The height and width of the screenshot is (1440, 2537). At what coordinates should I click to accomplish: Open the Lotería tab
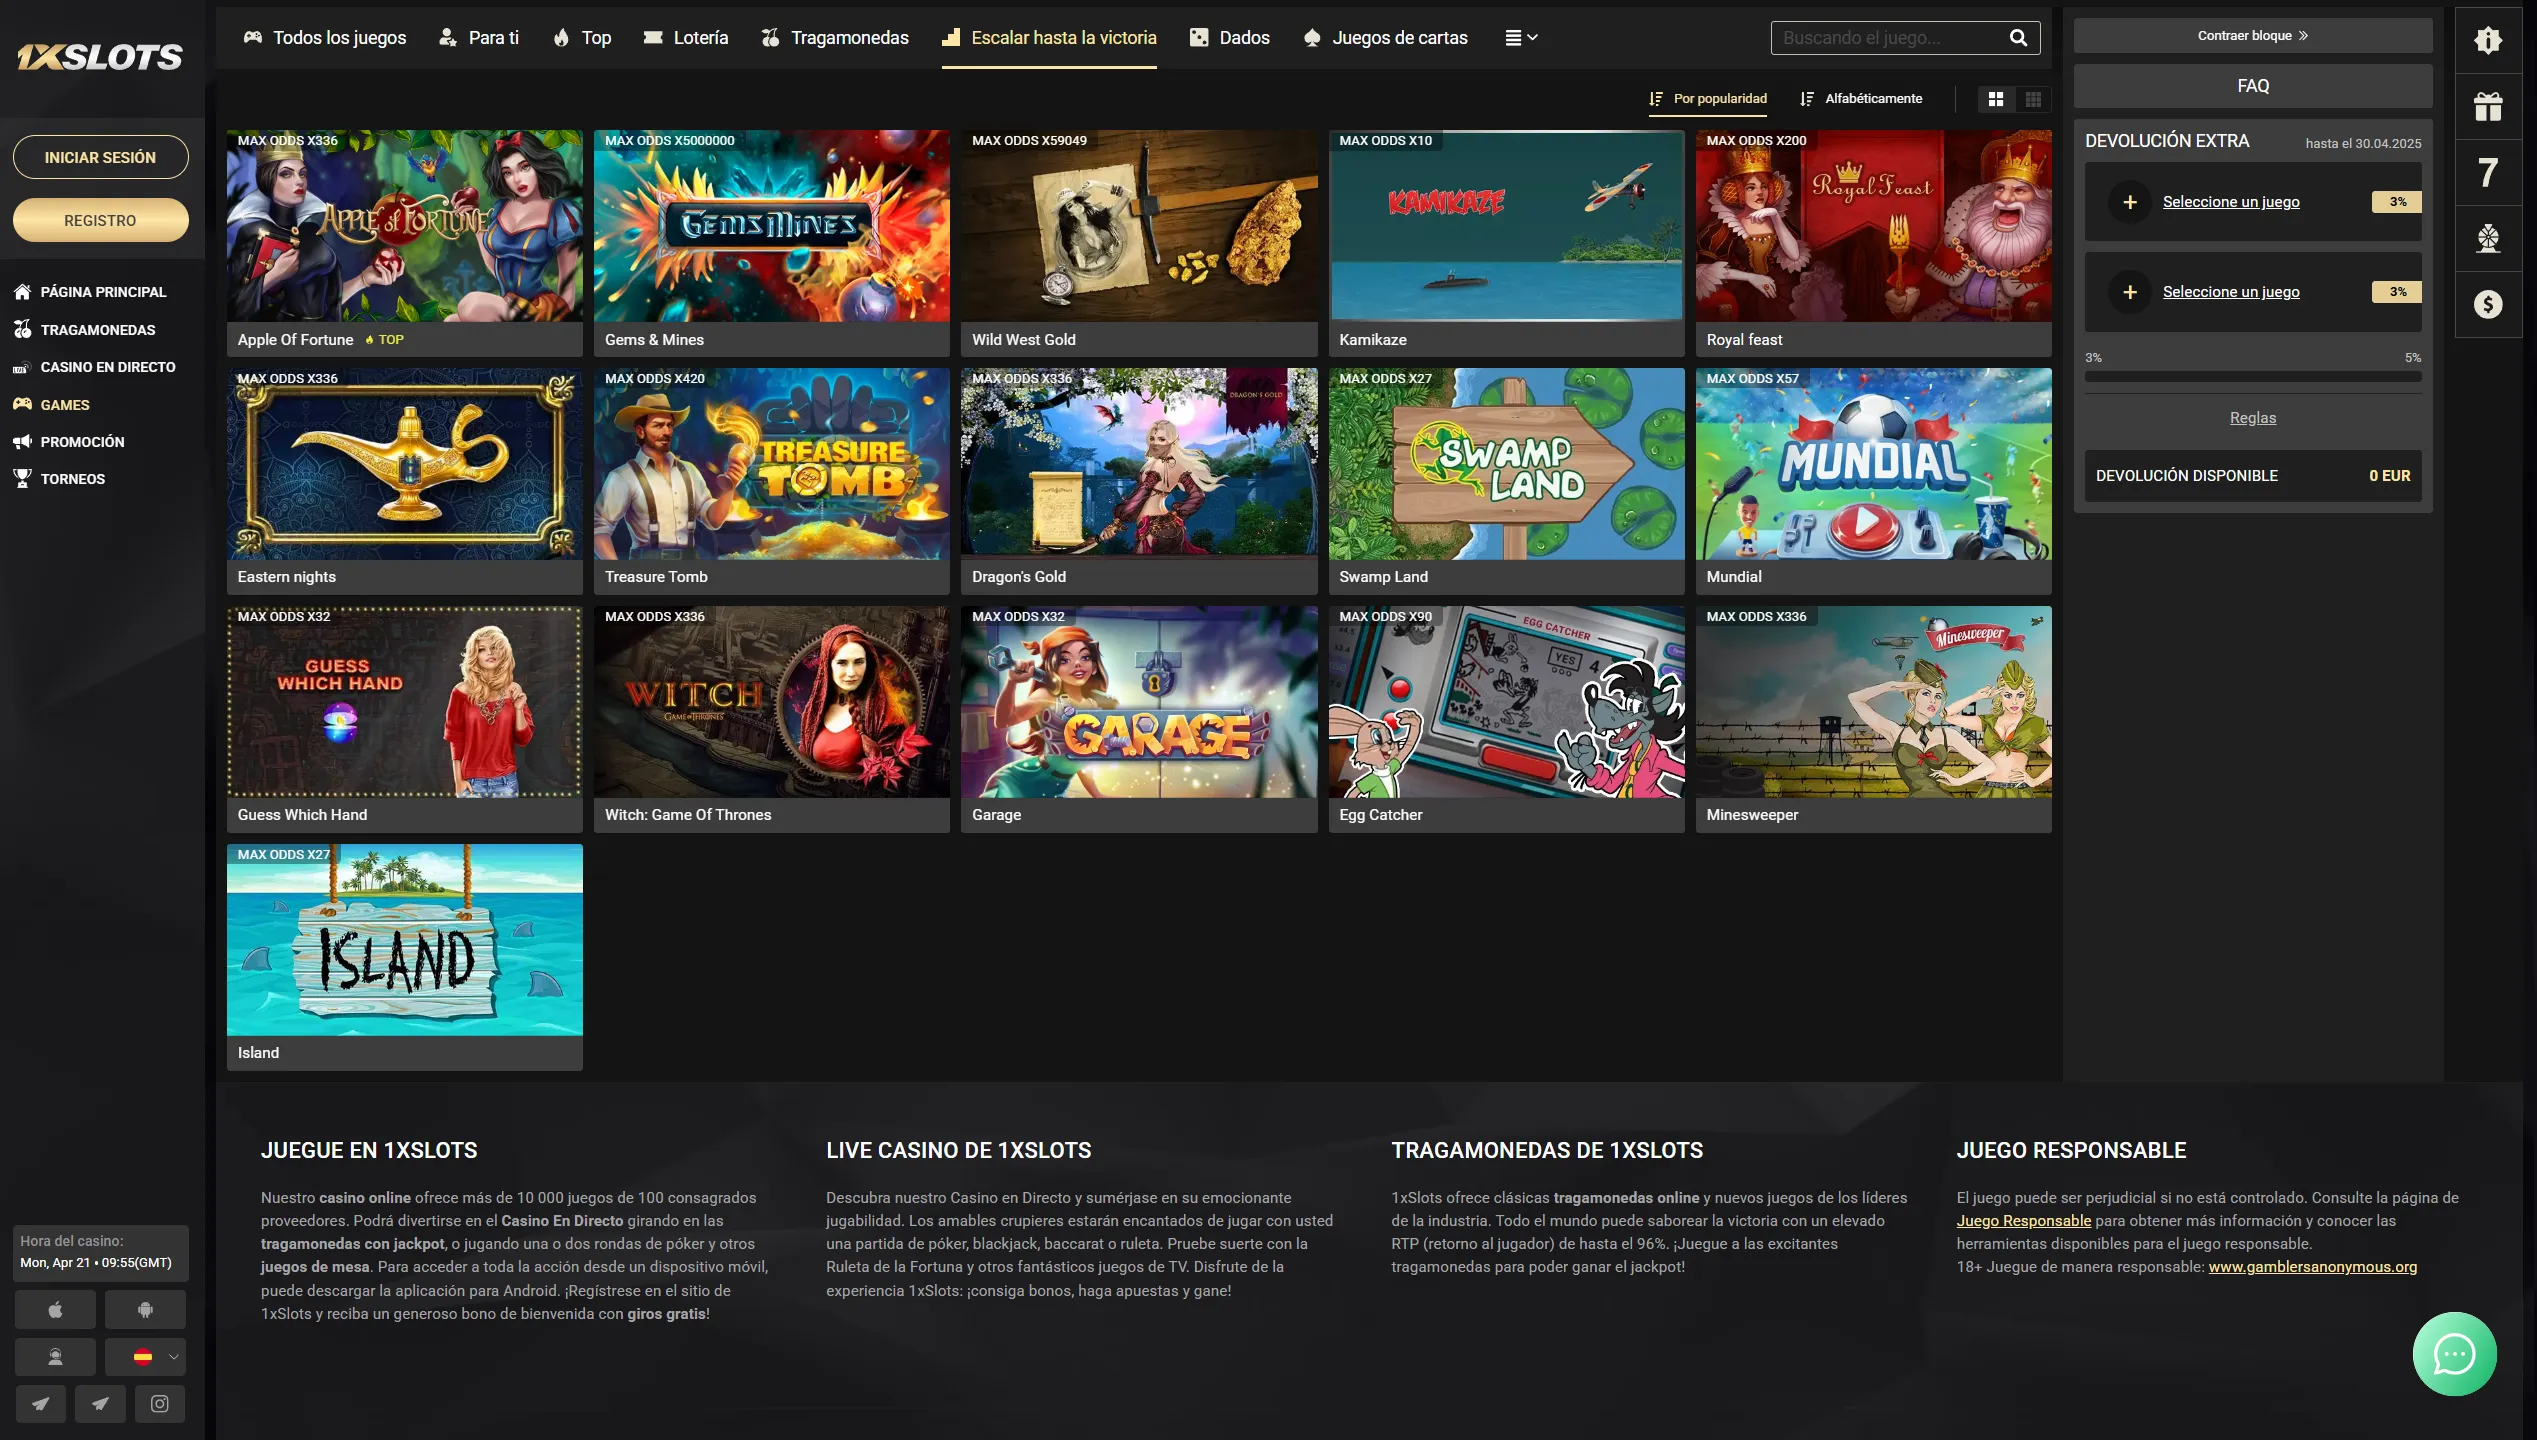[686, 38]
